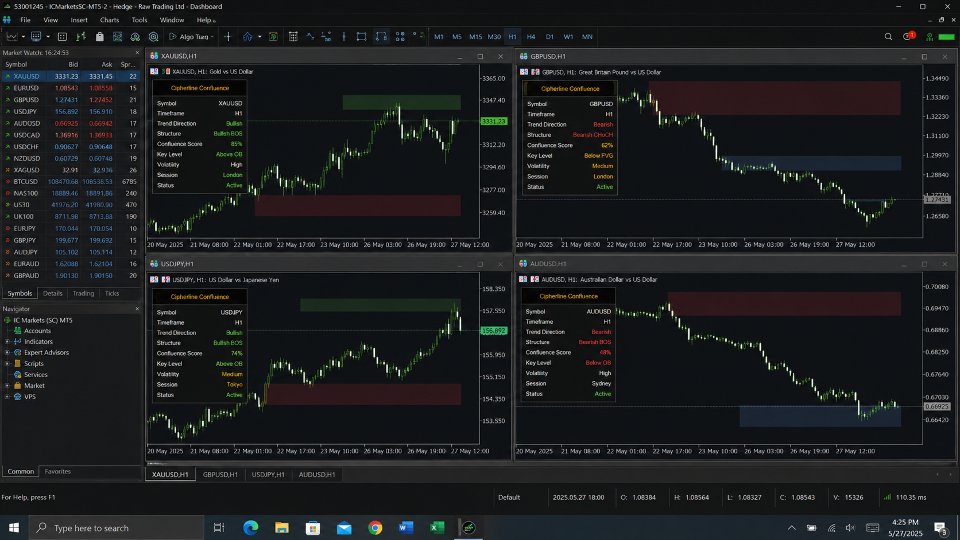The height and width of the screenshot is (540, 960).
Task: Switch timeframe to D1
Action: tap(550, 37)
